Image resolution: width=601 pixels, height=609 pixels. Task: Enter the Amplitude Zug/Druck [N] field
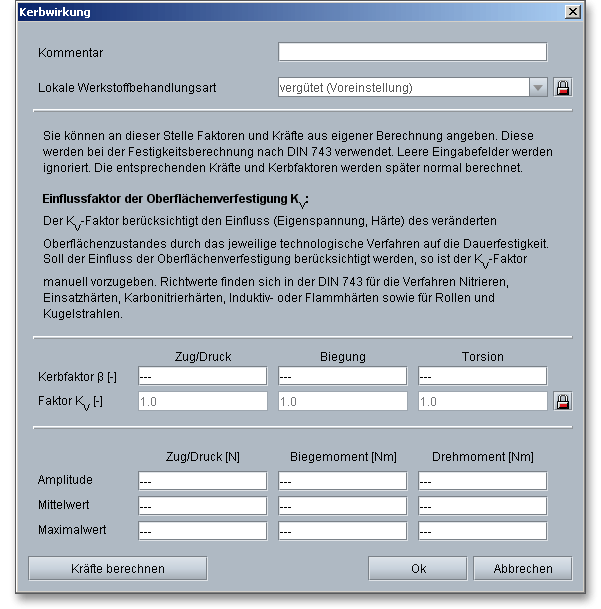[202, 481]
